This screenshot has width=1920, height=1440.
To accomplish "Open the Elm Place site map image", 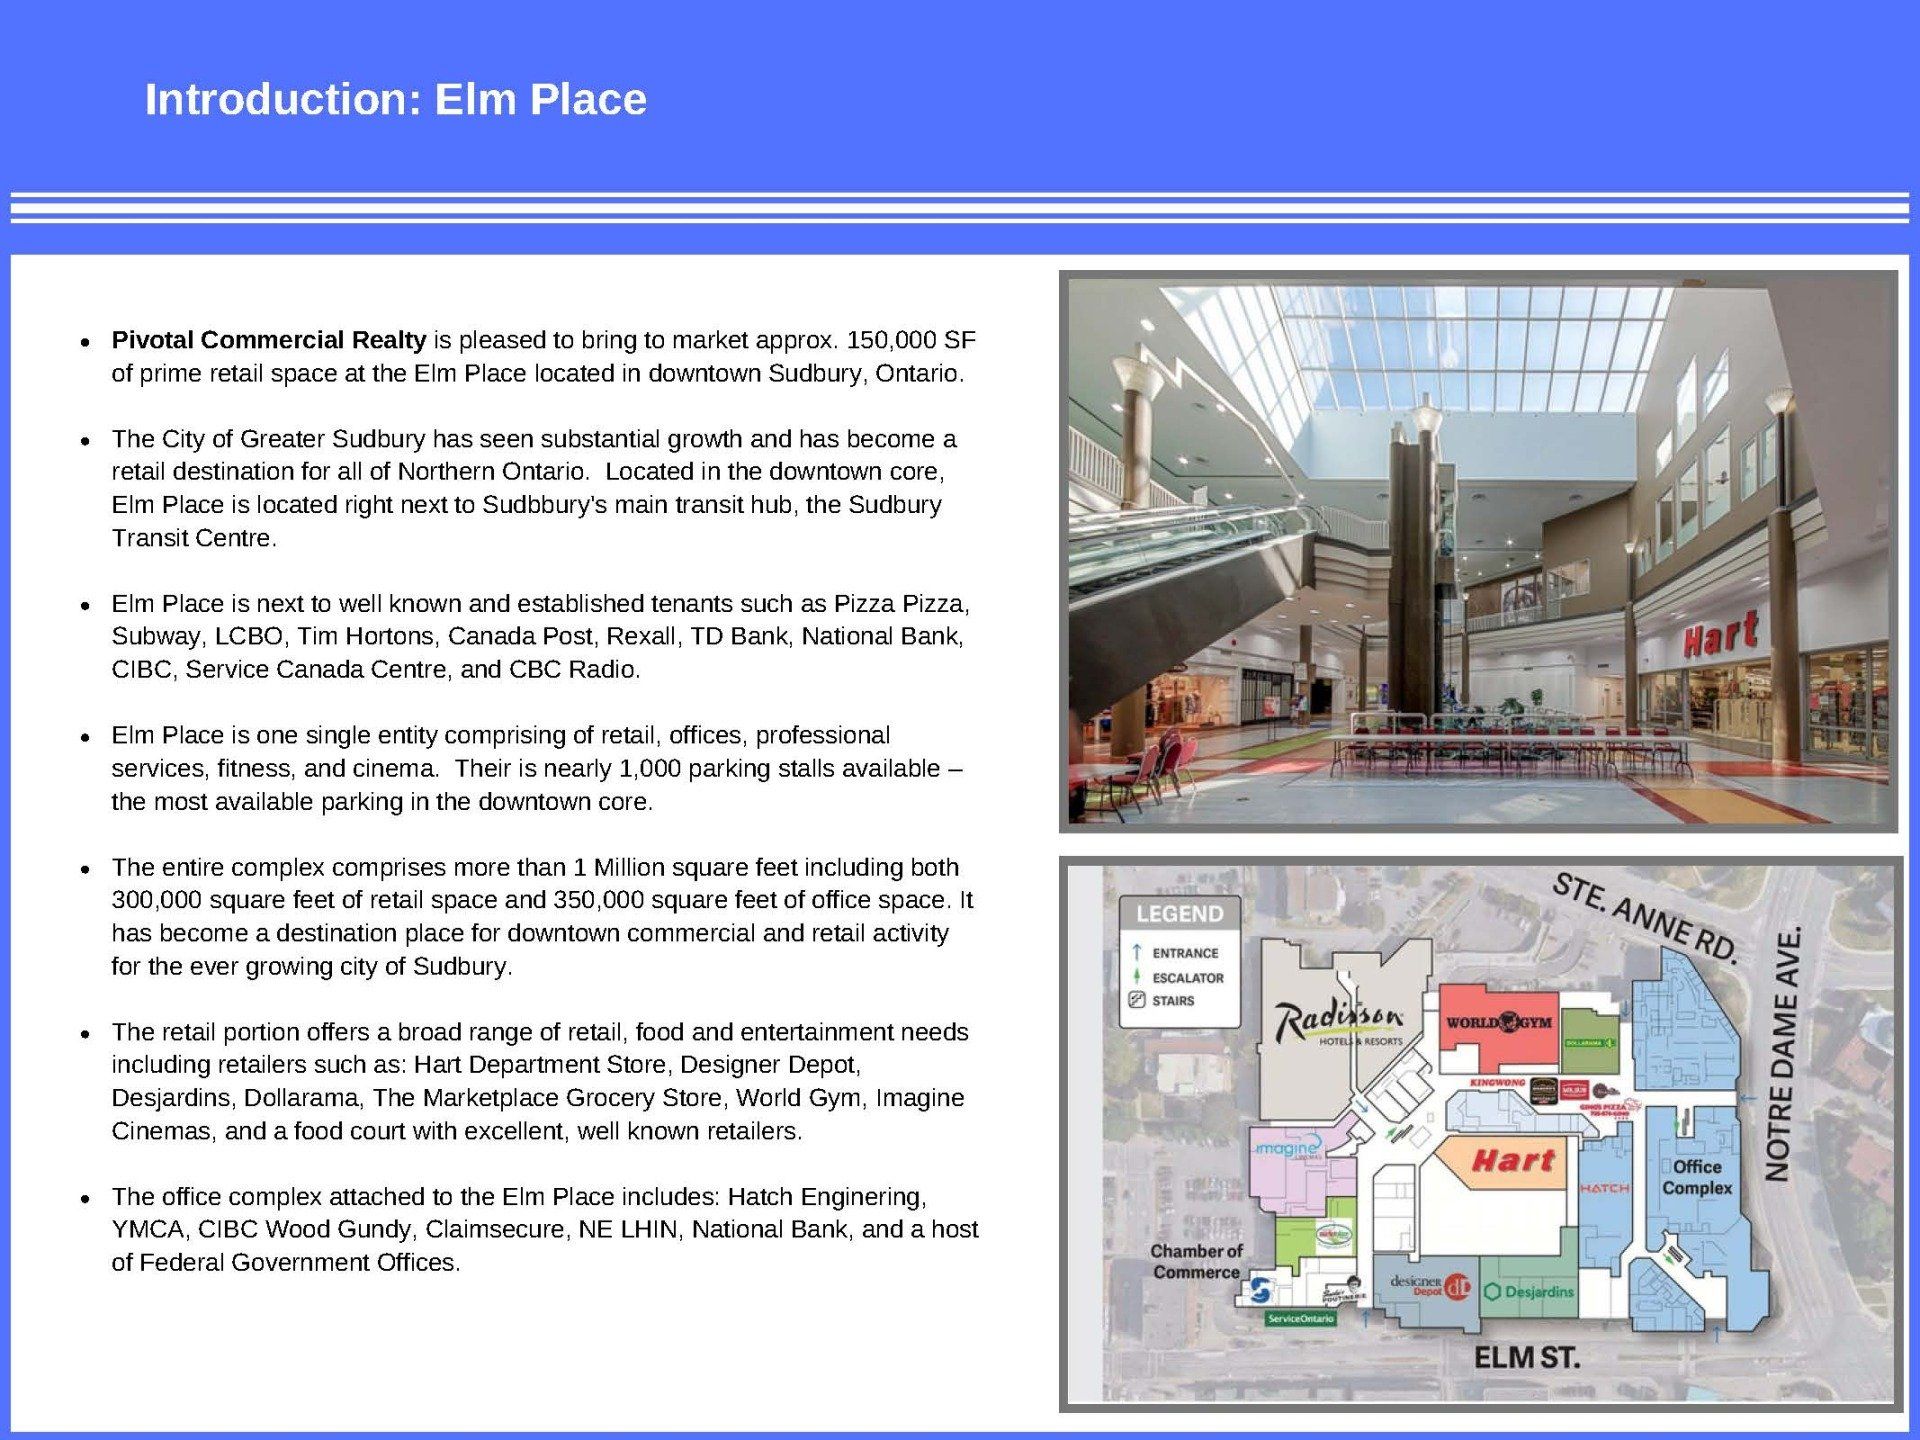I will point(1481,1134).
